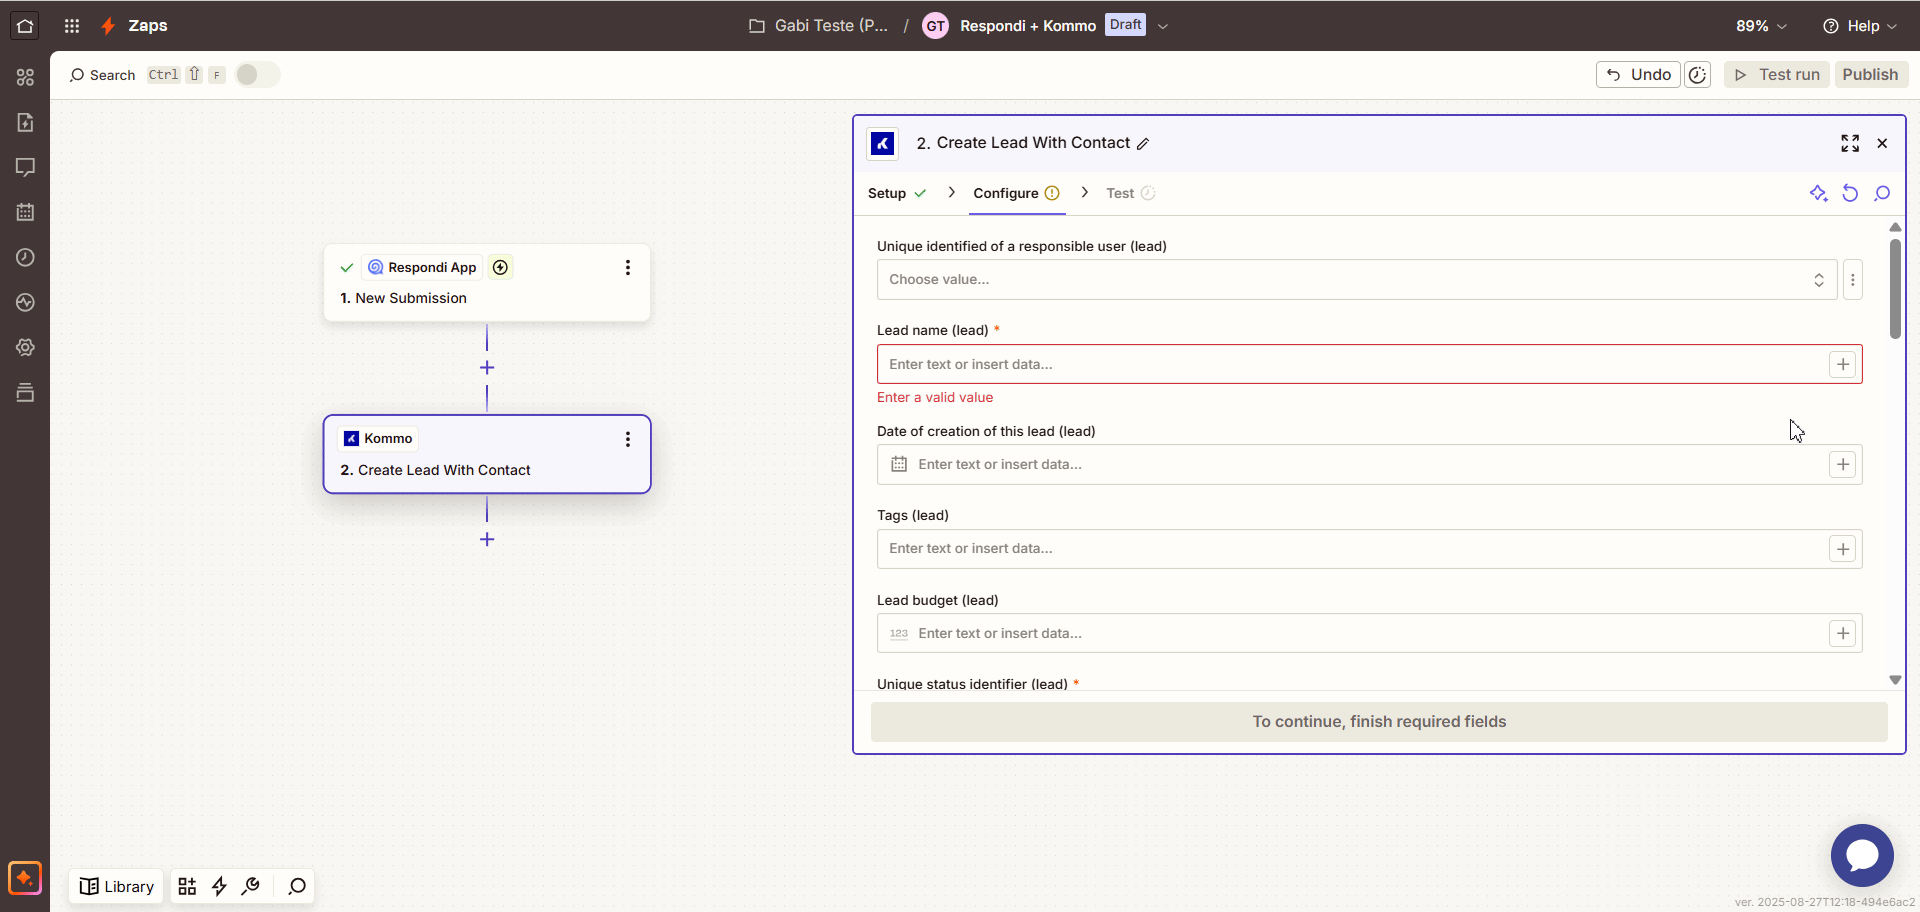Viewport: 1920px width, 912px height.
Task: Open the Library panel
Action: point(116,886)
